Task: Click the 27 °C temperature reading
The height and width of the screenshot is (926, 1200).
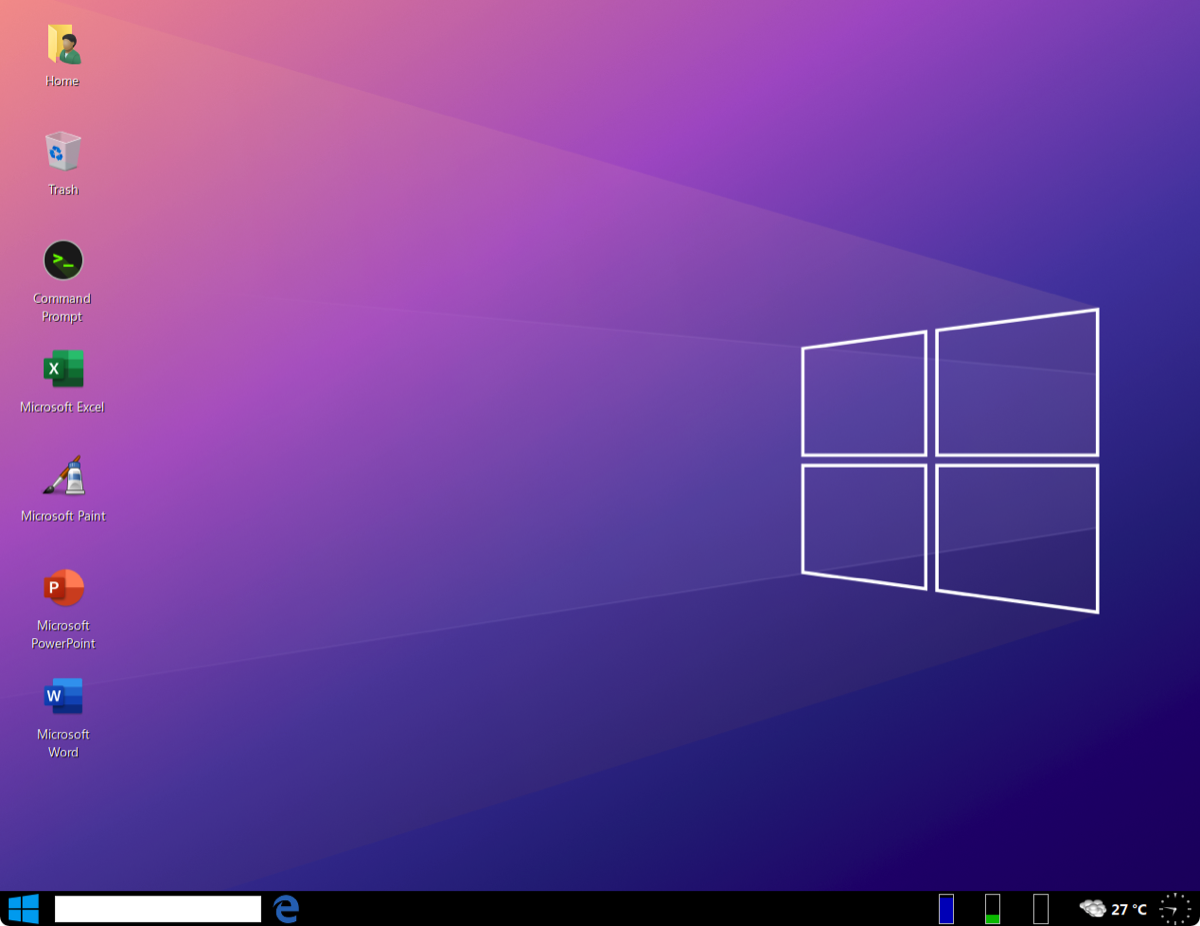Action: point(1129,909)
